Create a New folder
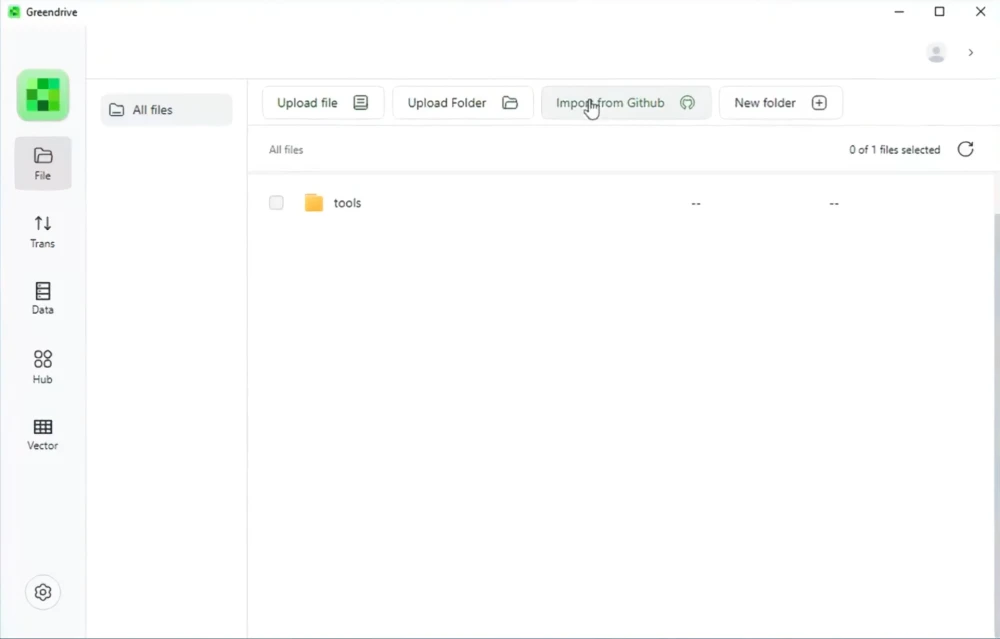 (781, 103)
